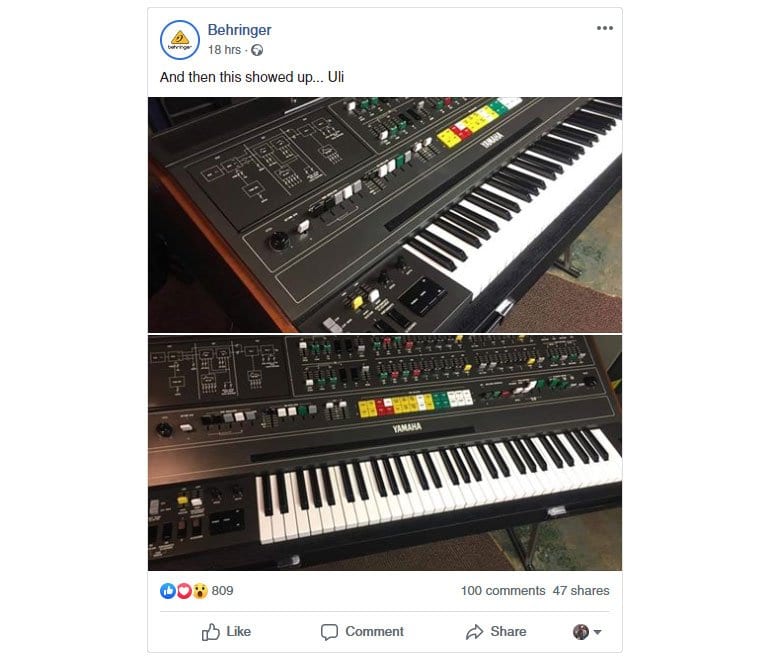This screenshot has width=770, height=660.
Task: Click the speech bubble comment icon
Action: tap(329, 632)
